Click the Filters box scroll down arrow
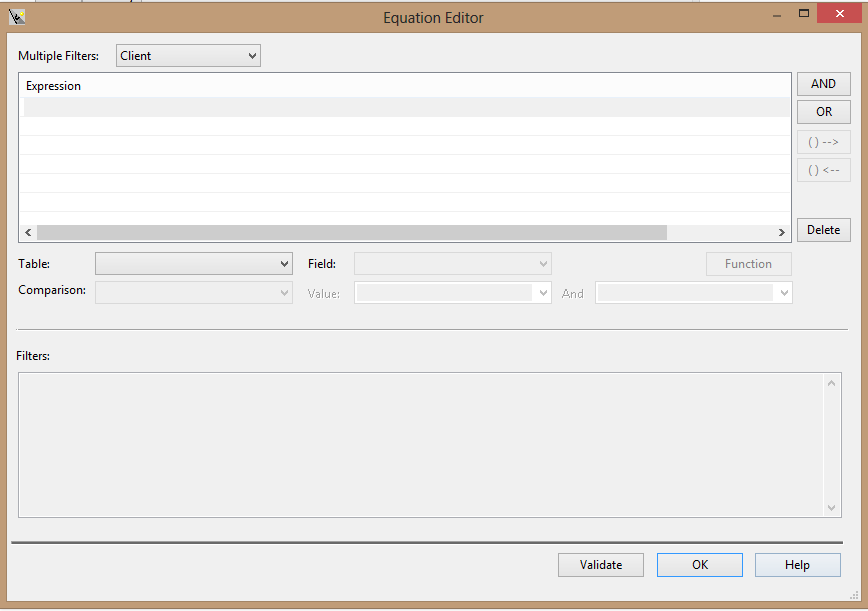This screenshot has height=611, width=868. [831, 507]
